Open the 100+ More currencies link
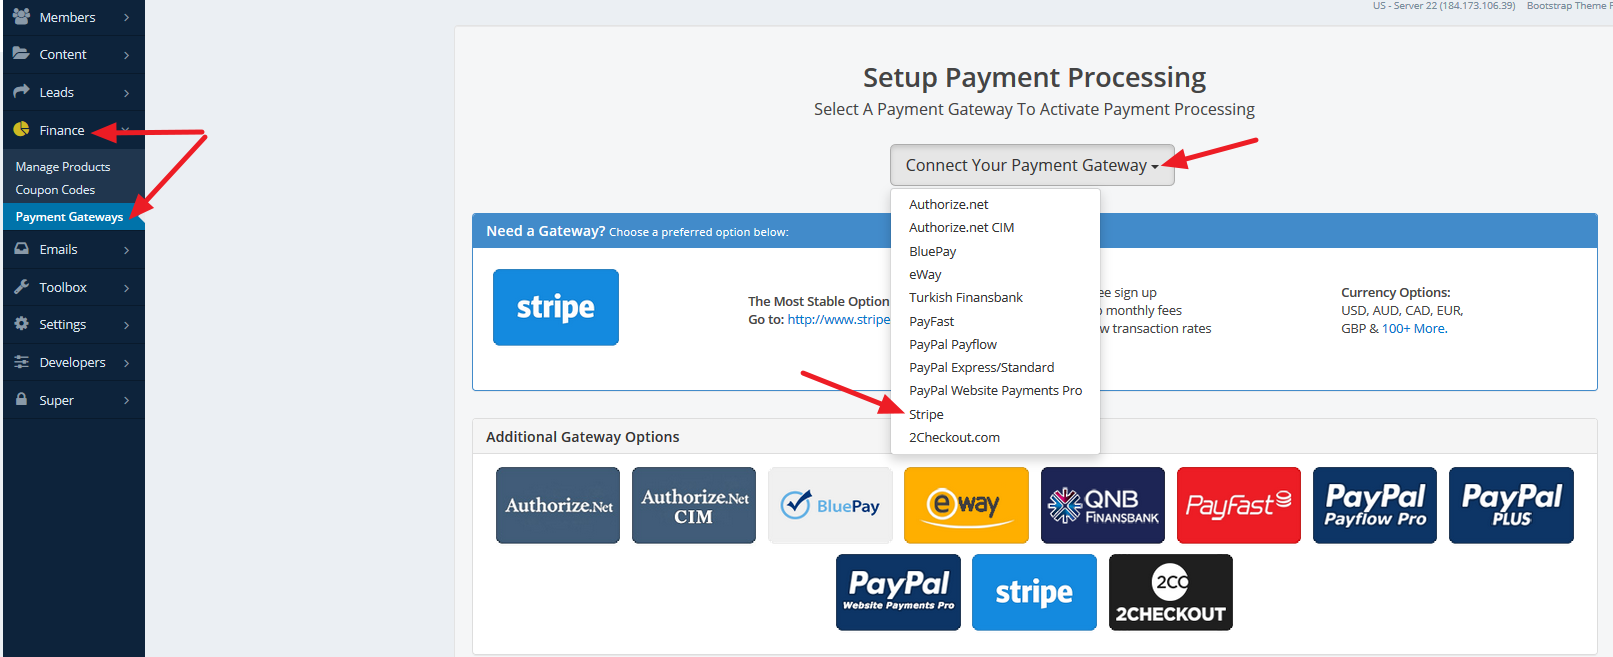Screen dimensions: 1613x657 (x=1414, y=328)
